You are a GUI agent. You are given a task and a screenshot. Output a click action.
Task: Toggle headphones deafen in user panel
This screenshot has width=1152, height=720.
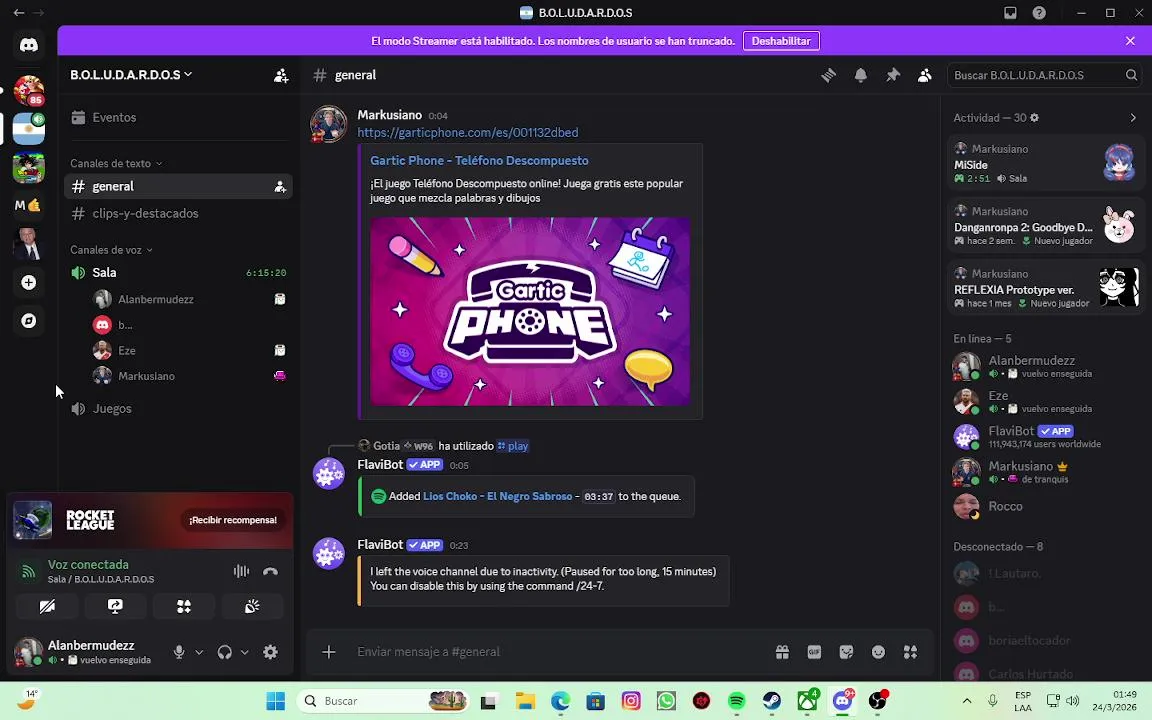(x=225, y=652)
